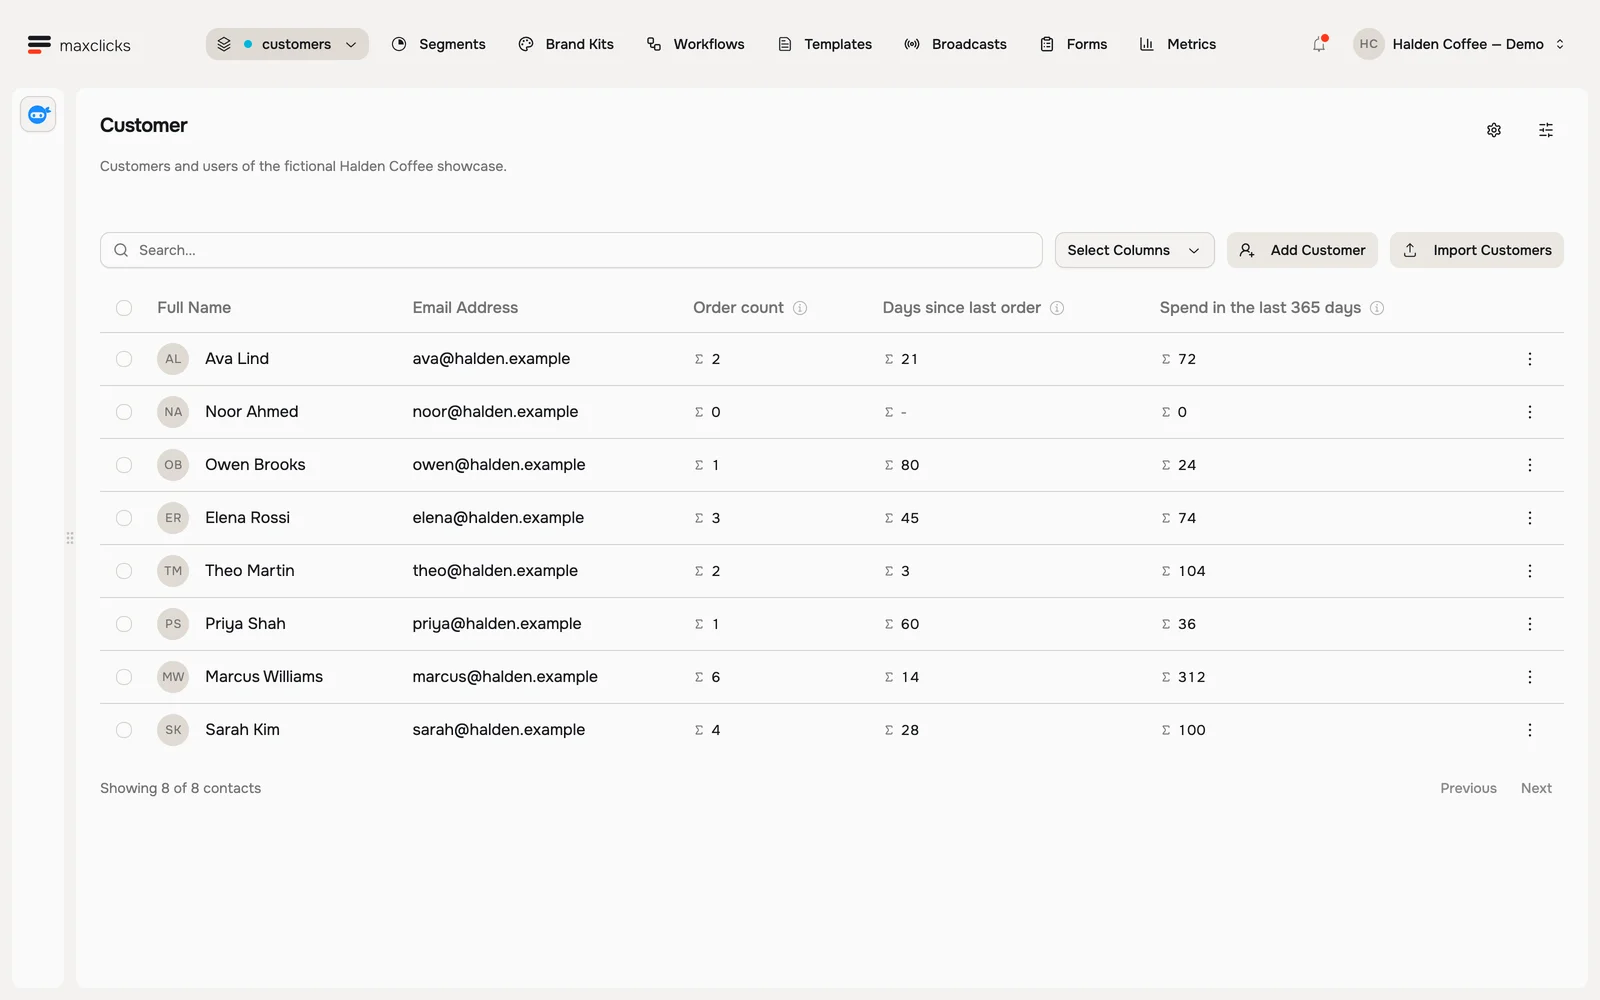Open row actions menu for Theo Martin
Image resolution: width=1600 pixels, height=1000 pixels.
pos(1530,571)
